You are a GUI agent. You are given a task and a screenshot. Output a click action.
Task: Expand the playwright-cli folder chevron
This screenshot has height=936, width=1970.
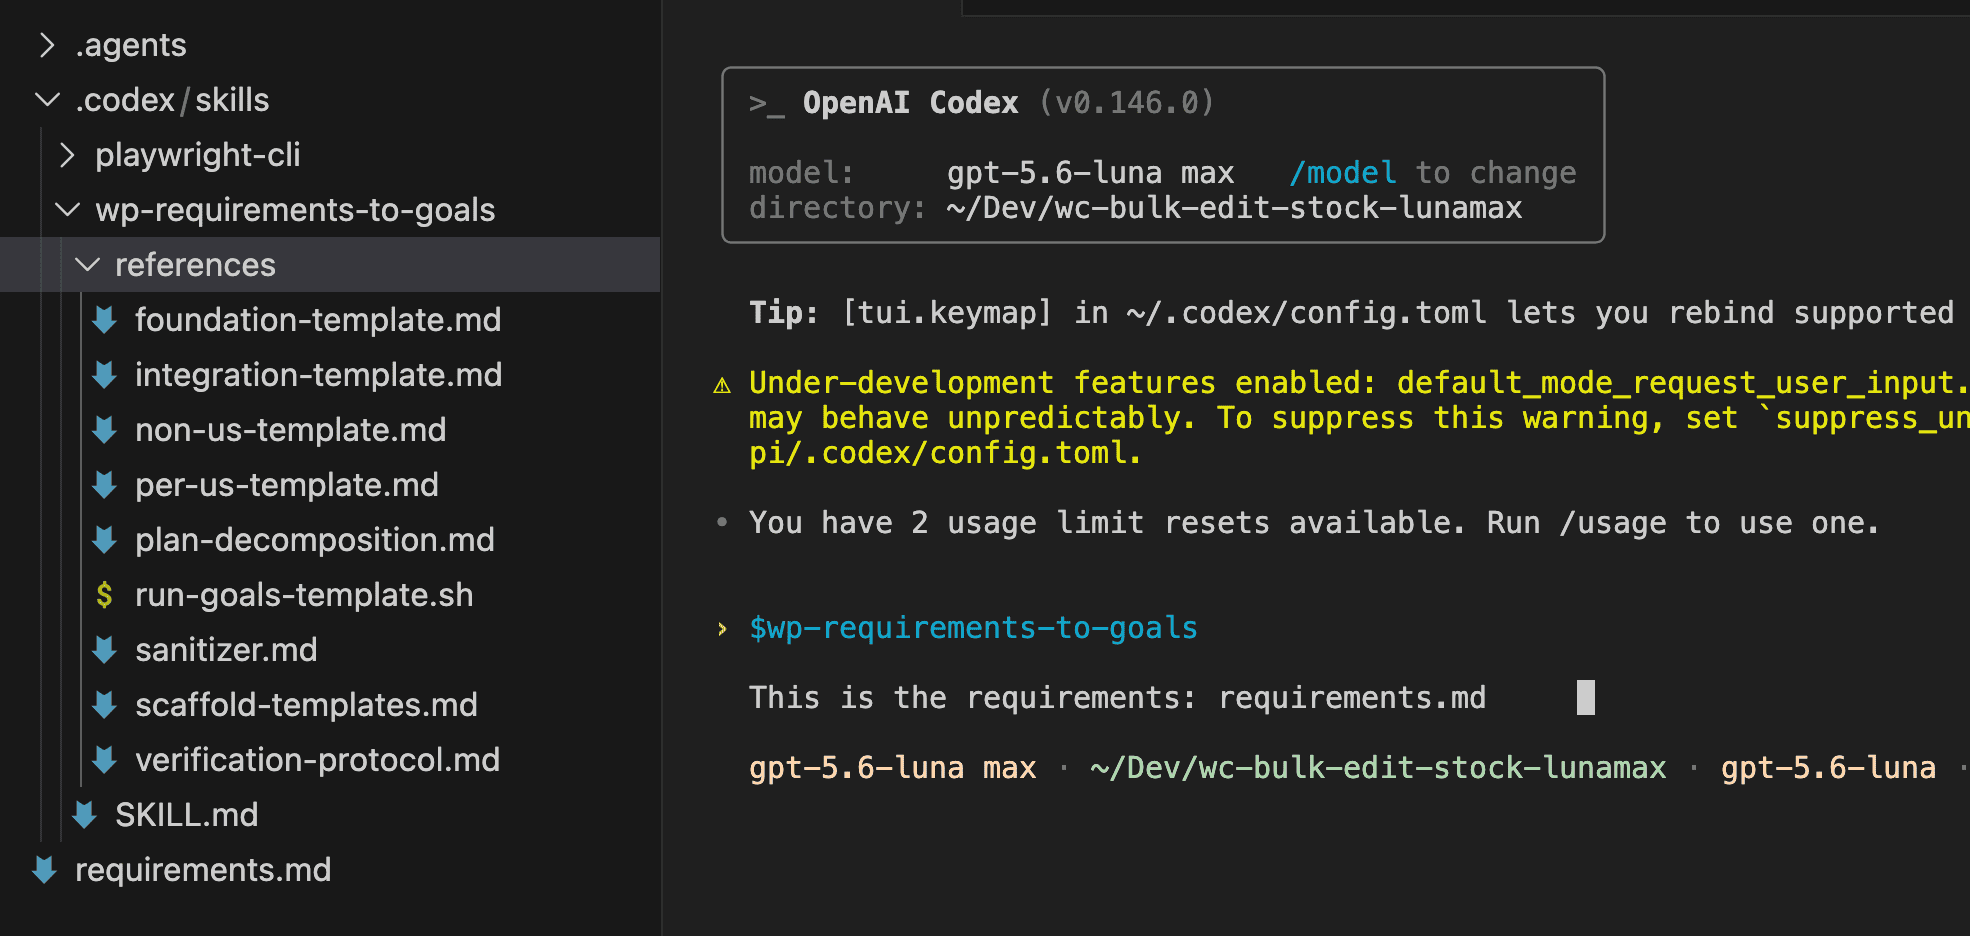click(67, 155)
